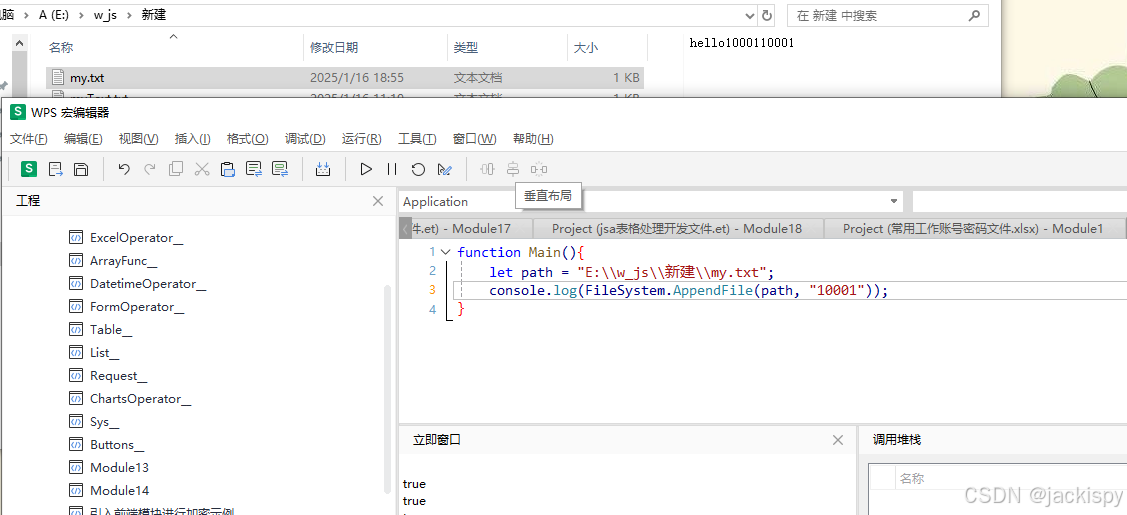
Task: Close the 工程 project panel
Action: coord(378,201)
